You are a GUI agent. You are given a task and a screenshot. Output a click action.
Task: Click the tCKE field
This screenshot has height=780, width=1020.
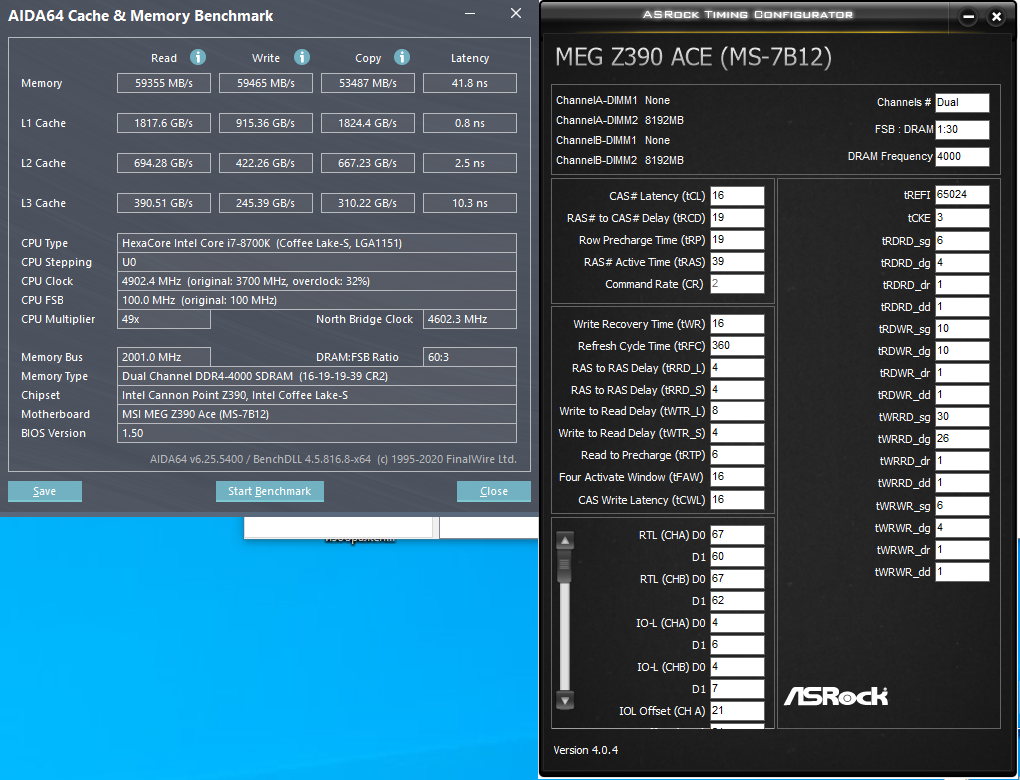click(x=962, y=218)
